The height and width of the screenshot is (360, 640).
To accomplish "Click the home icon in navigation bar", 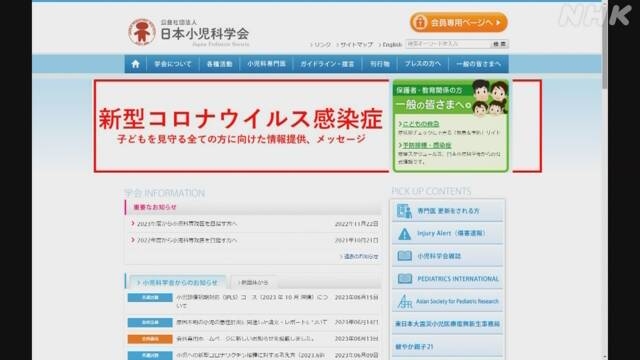I will (x=136, y=64).
